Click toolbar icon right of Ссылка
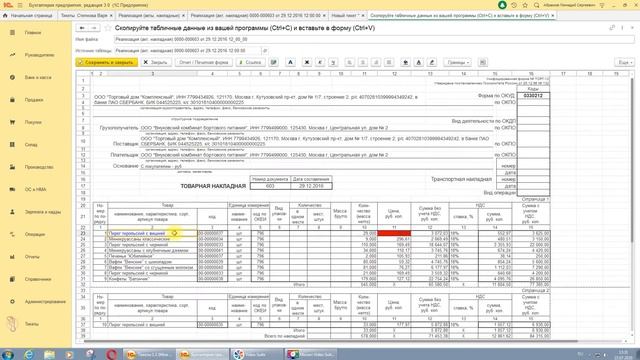Image resolution: width=640 pixels, height=360 pixels. click(x=273, y=62)
